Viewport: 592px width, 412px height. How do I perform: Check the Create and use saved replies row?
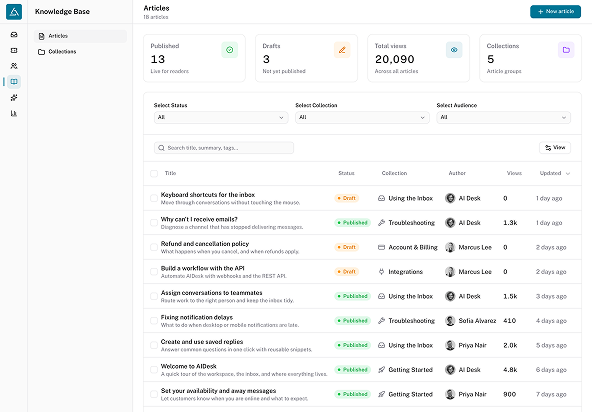pyautogui.click(x=154, y=345)
